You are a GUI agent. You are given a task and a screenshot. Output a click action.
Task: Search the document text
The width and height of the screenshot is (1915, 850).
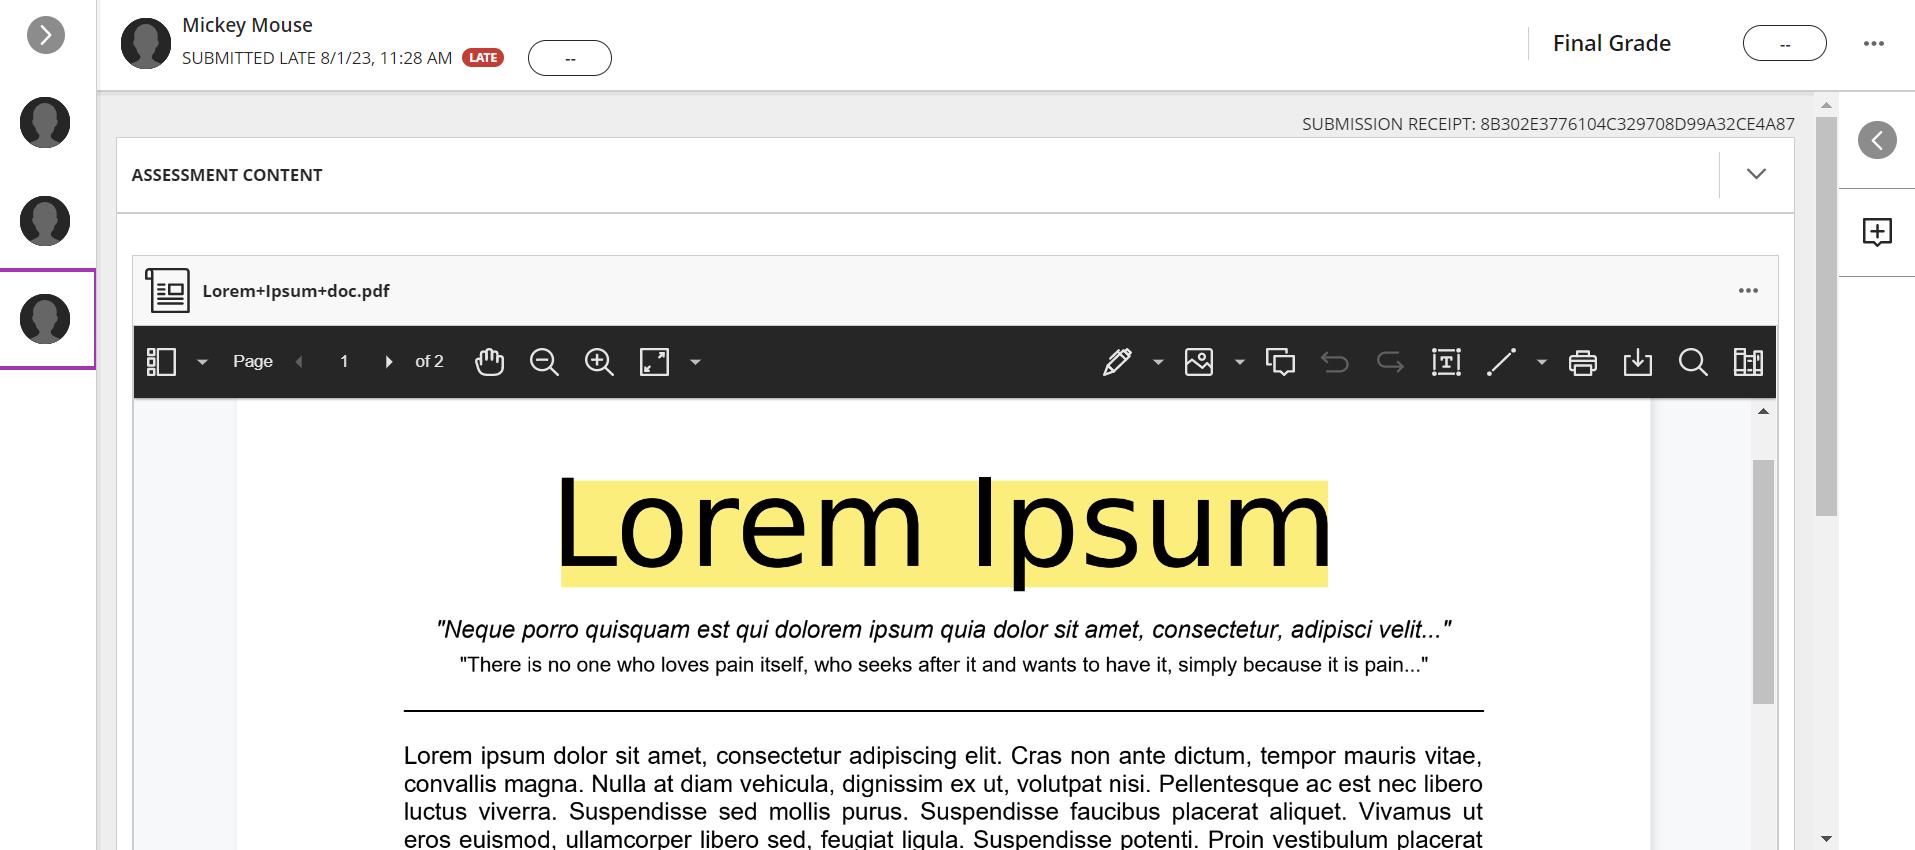click(1692, 362)
